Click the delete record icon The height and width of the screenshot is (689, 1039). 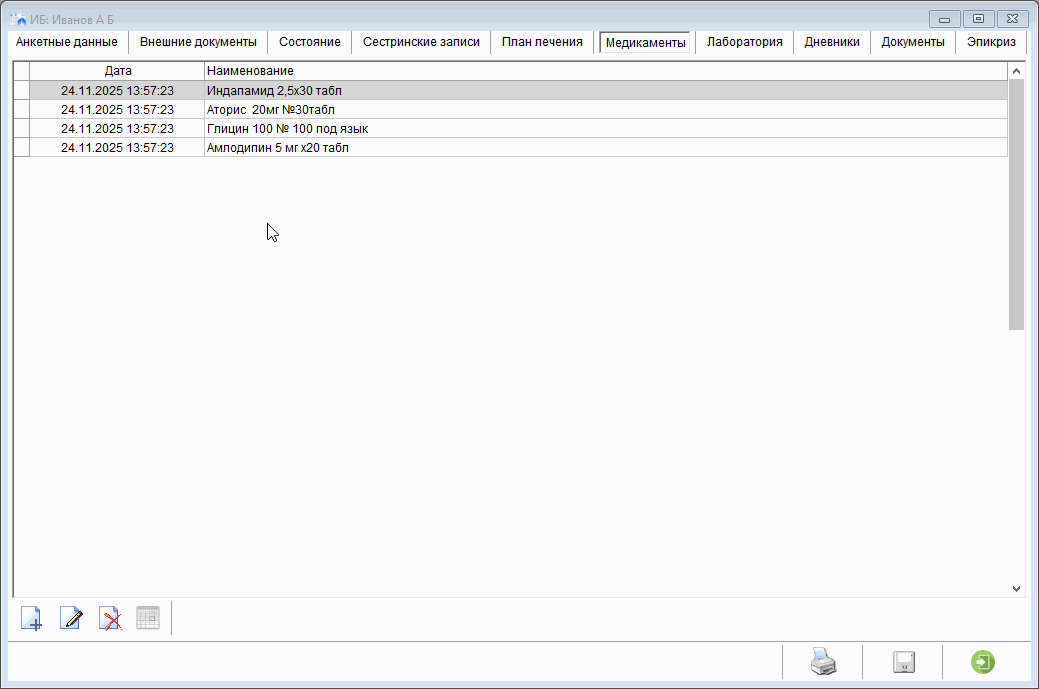click(110, 618)
